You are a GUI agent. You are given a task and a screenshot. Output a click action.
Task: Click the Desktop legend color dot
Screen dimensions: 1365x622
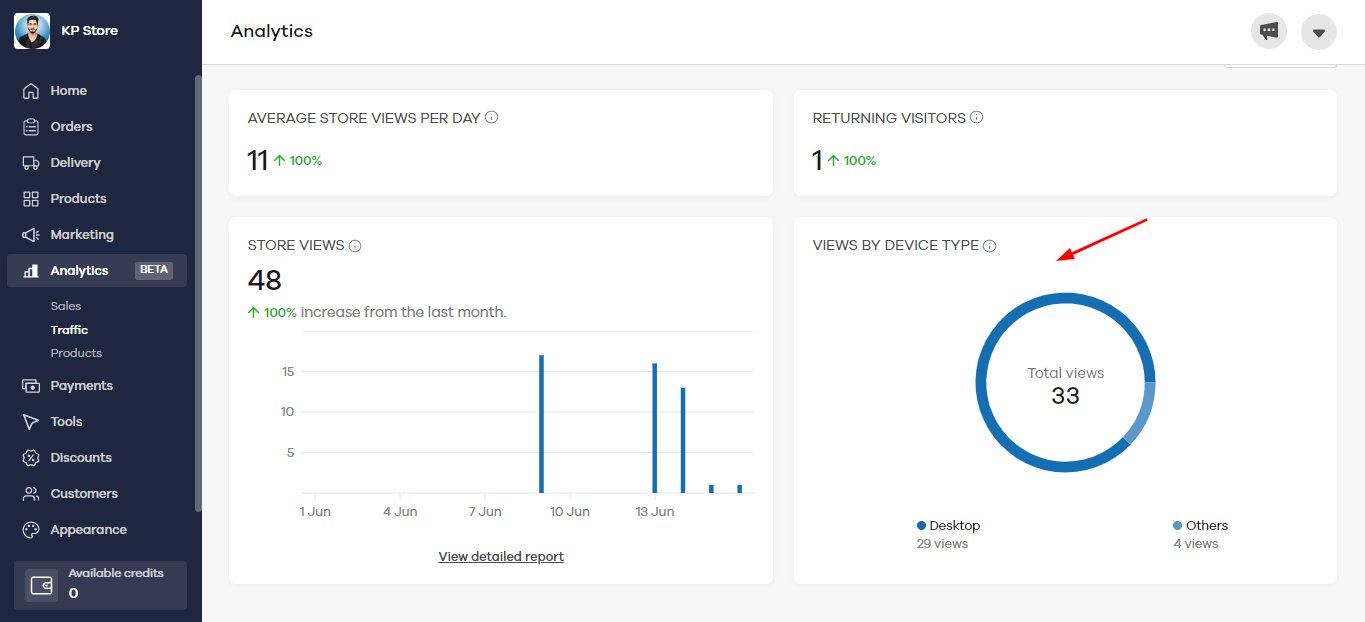pos(921,526)
